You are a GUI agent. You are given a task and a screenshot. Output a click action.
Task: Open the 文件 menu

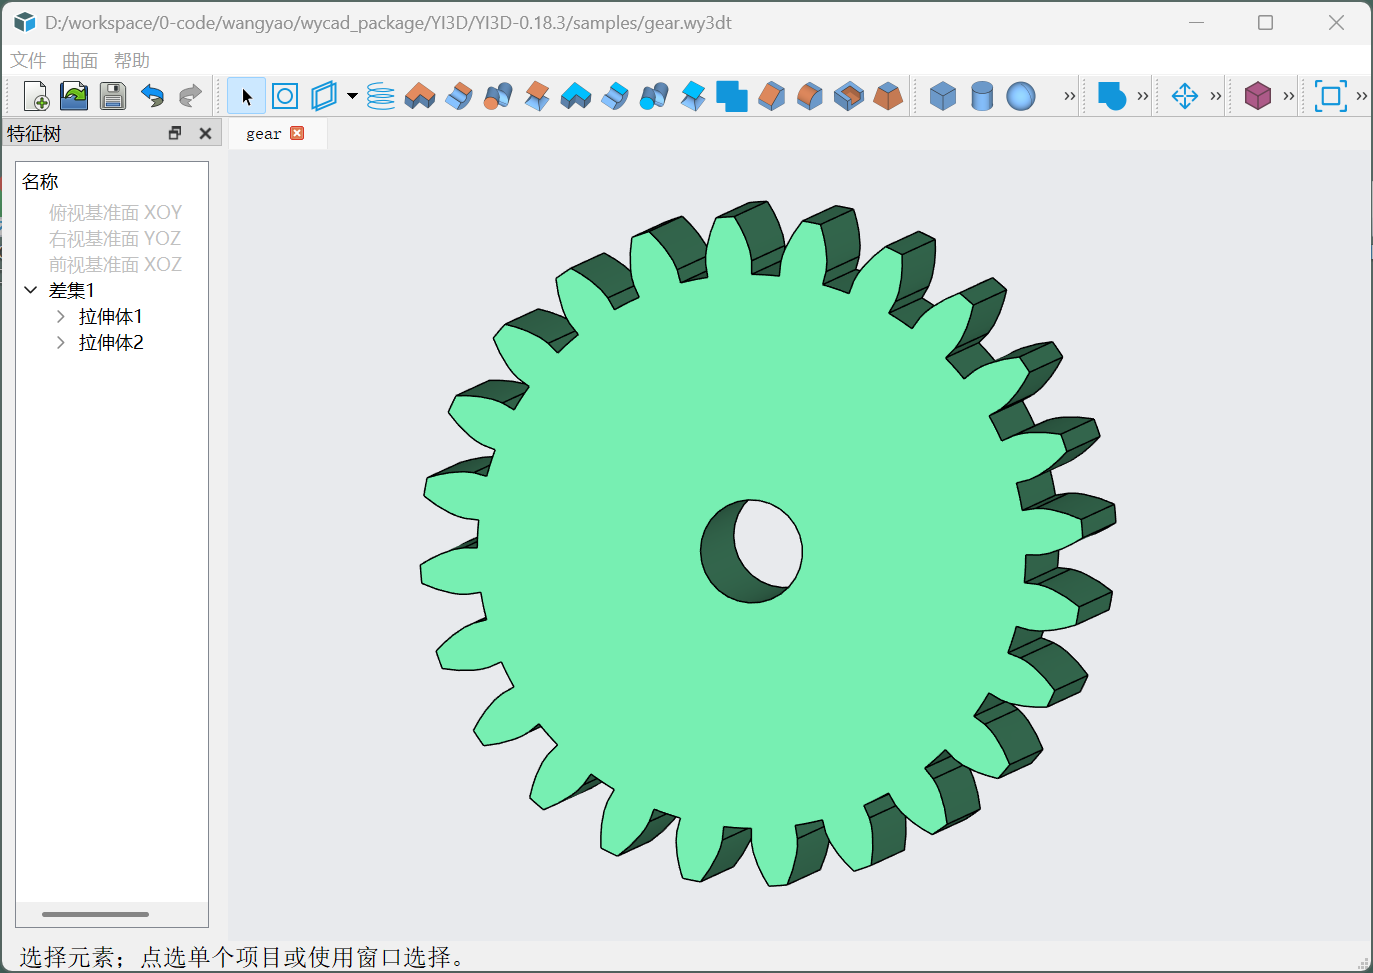point(28,60)
